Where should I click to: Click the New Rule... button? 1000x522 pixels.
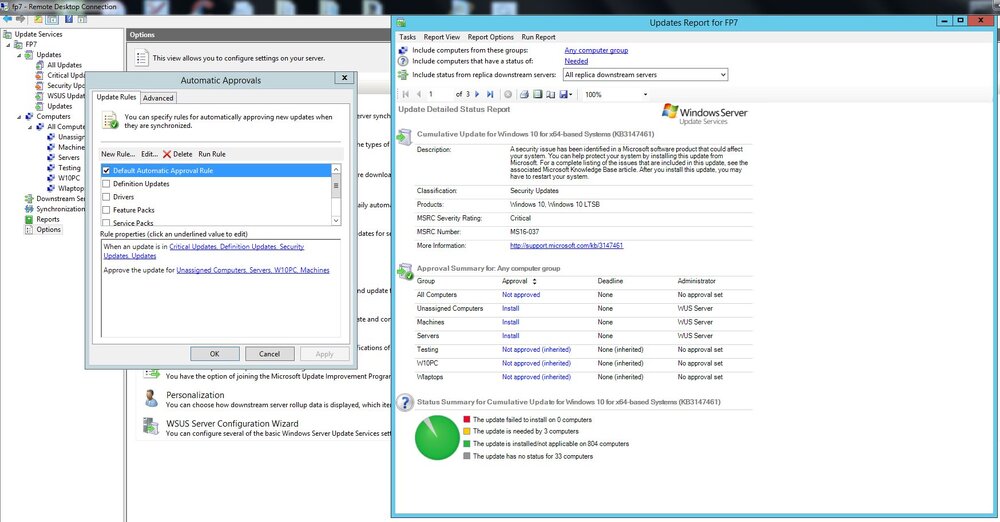click(118, 154)
